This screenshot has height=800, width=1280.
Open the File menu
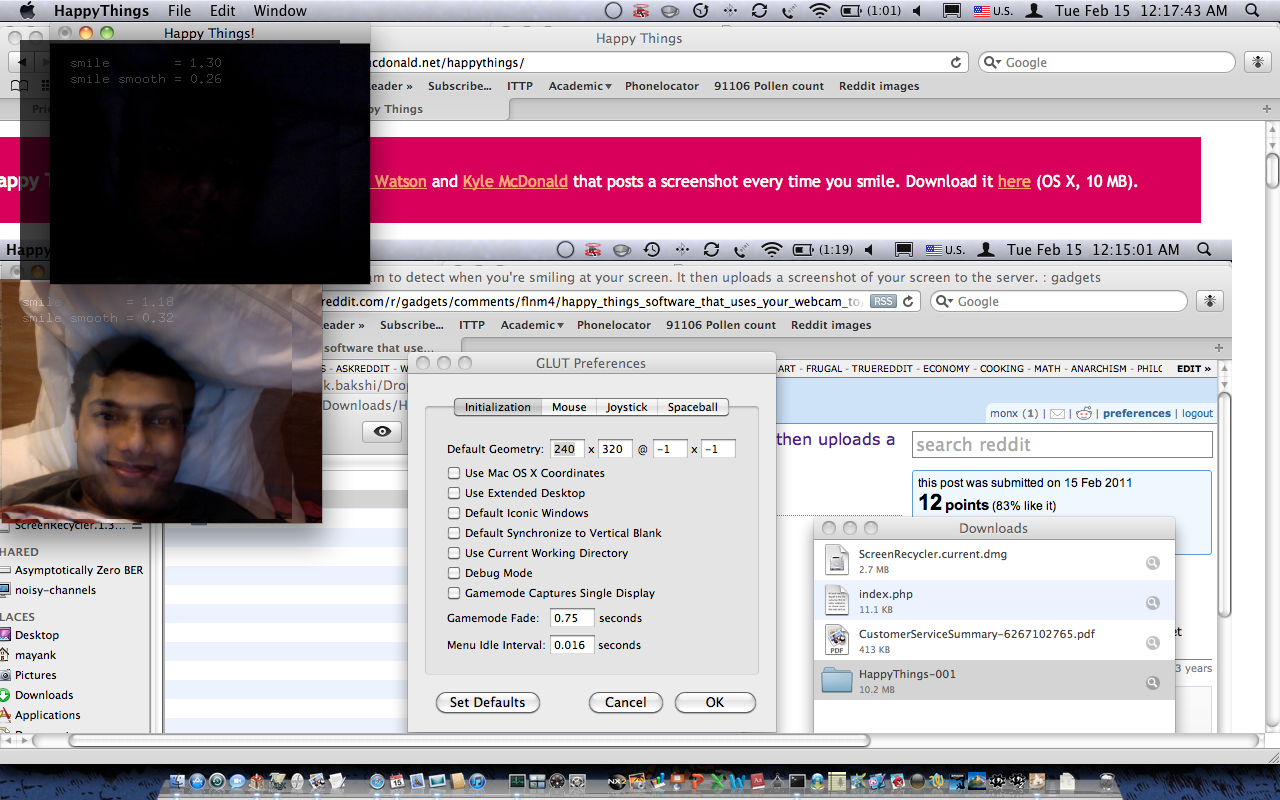[179, 11]
